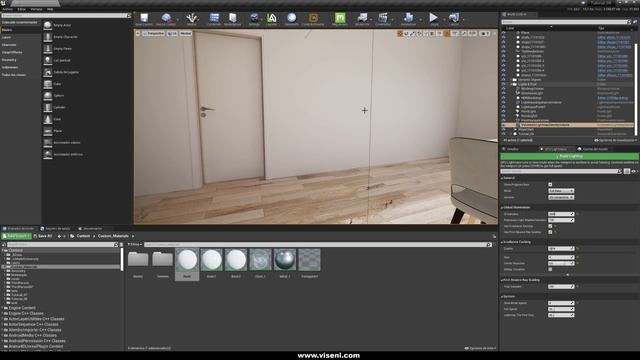Click the Play toolbar button
This screenshot has width=640, height=360.
coord(433,18)
